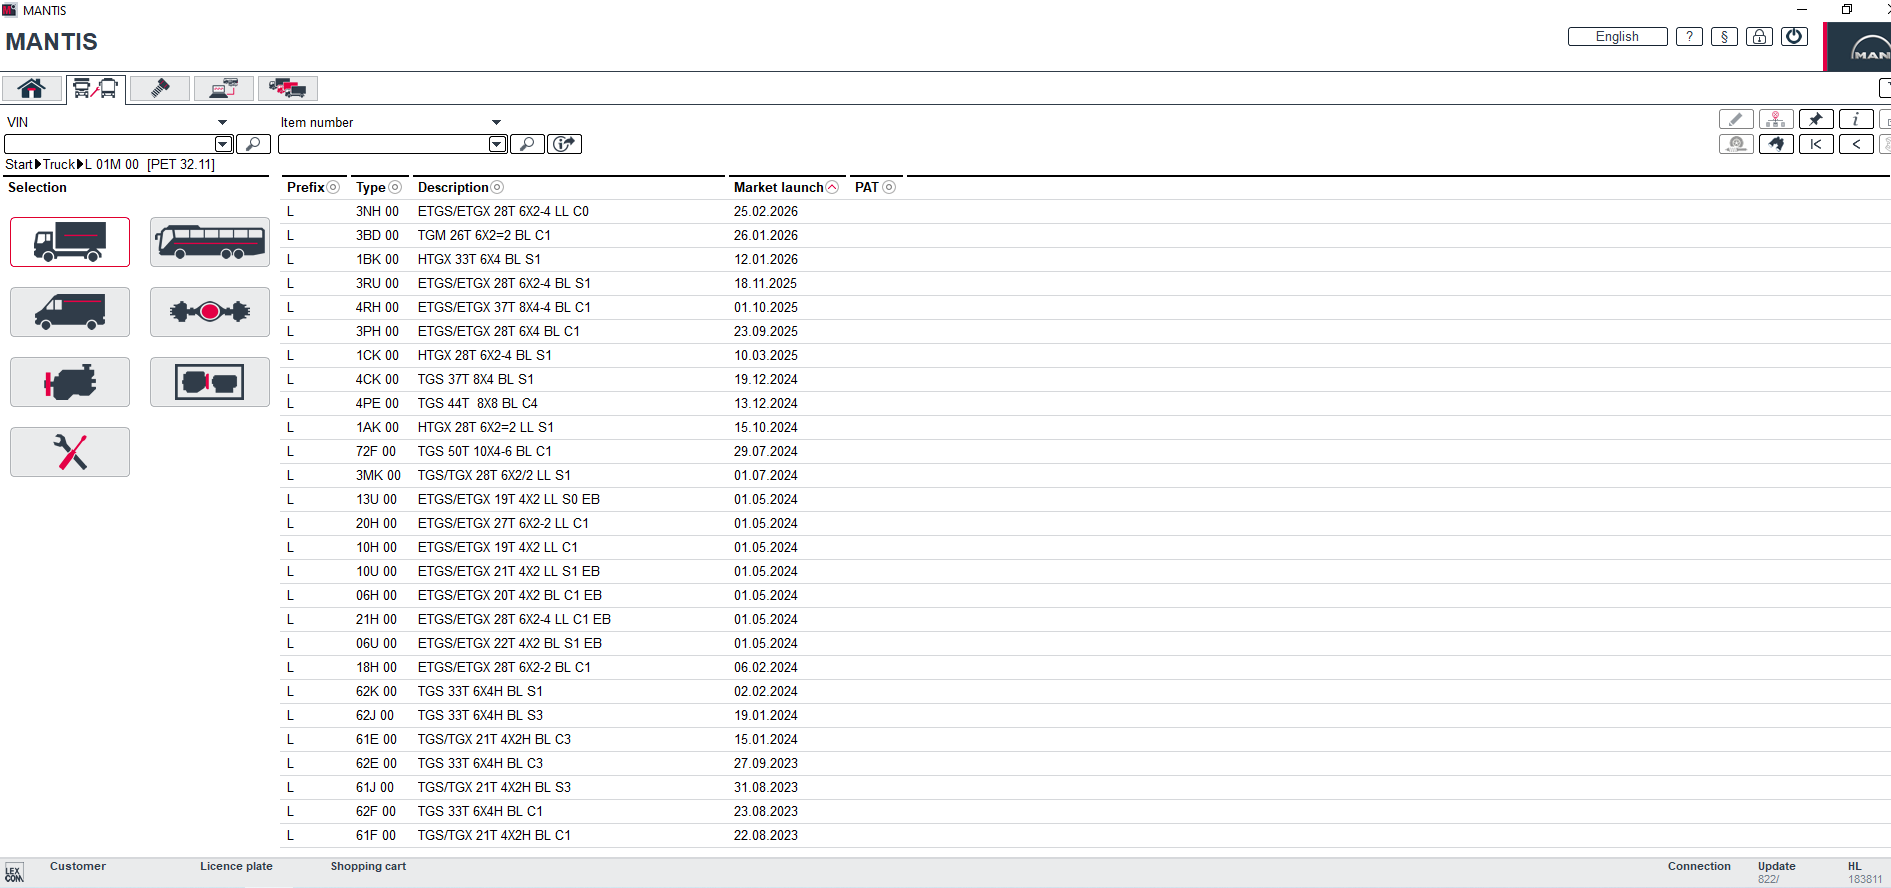The height and width of the screenshot is (888, 1891).
Task: Click the info export button beside item search
Action: pos(565,144)
